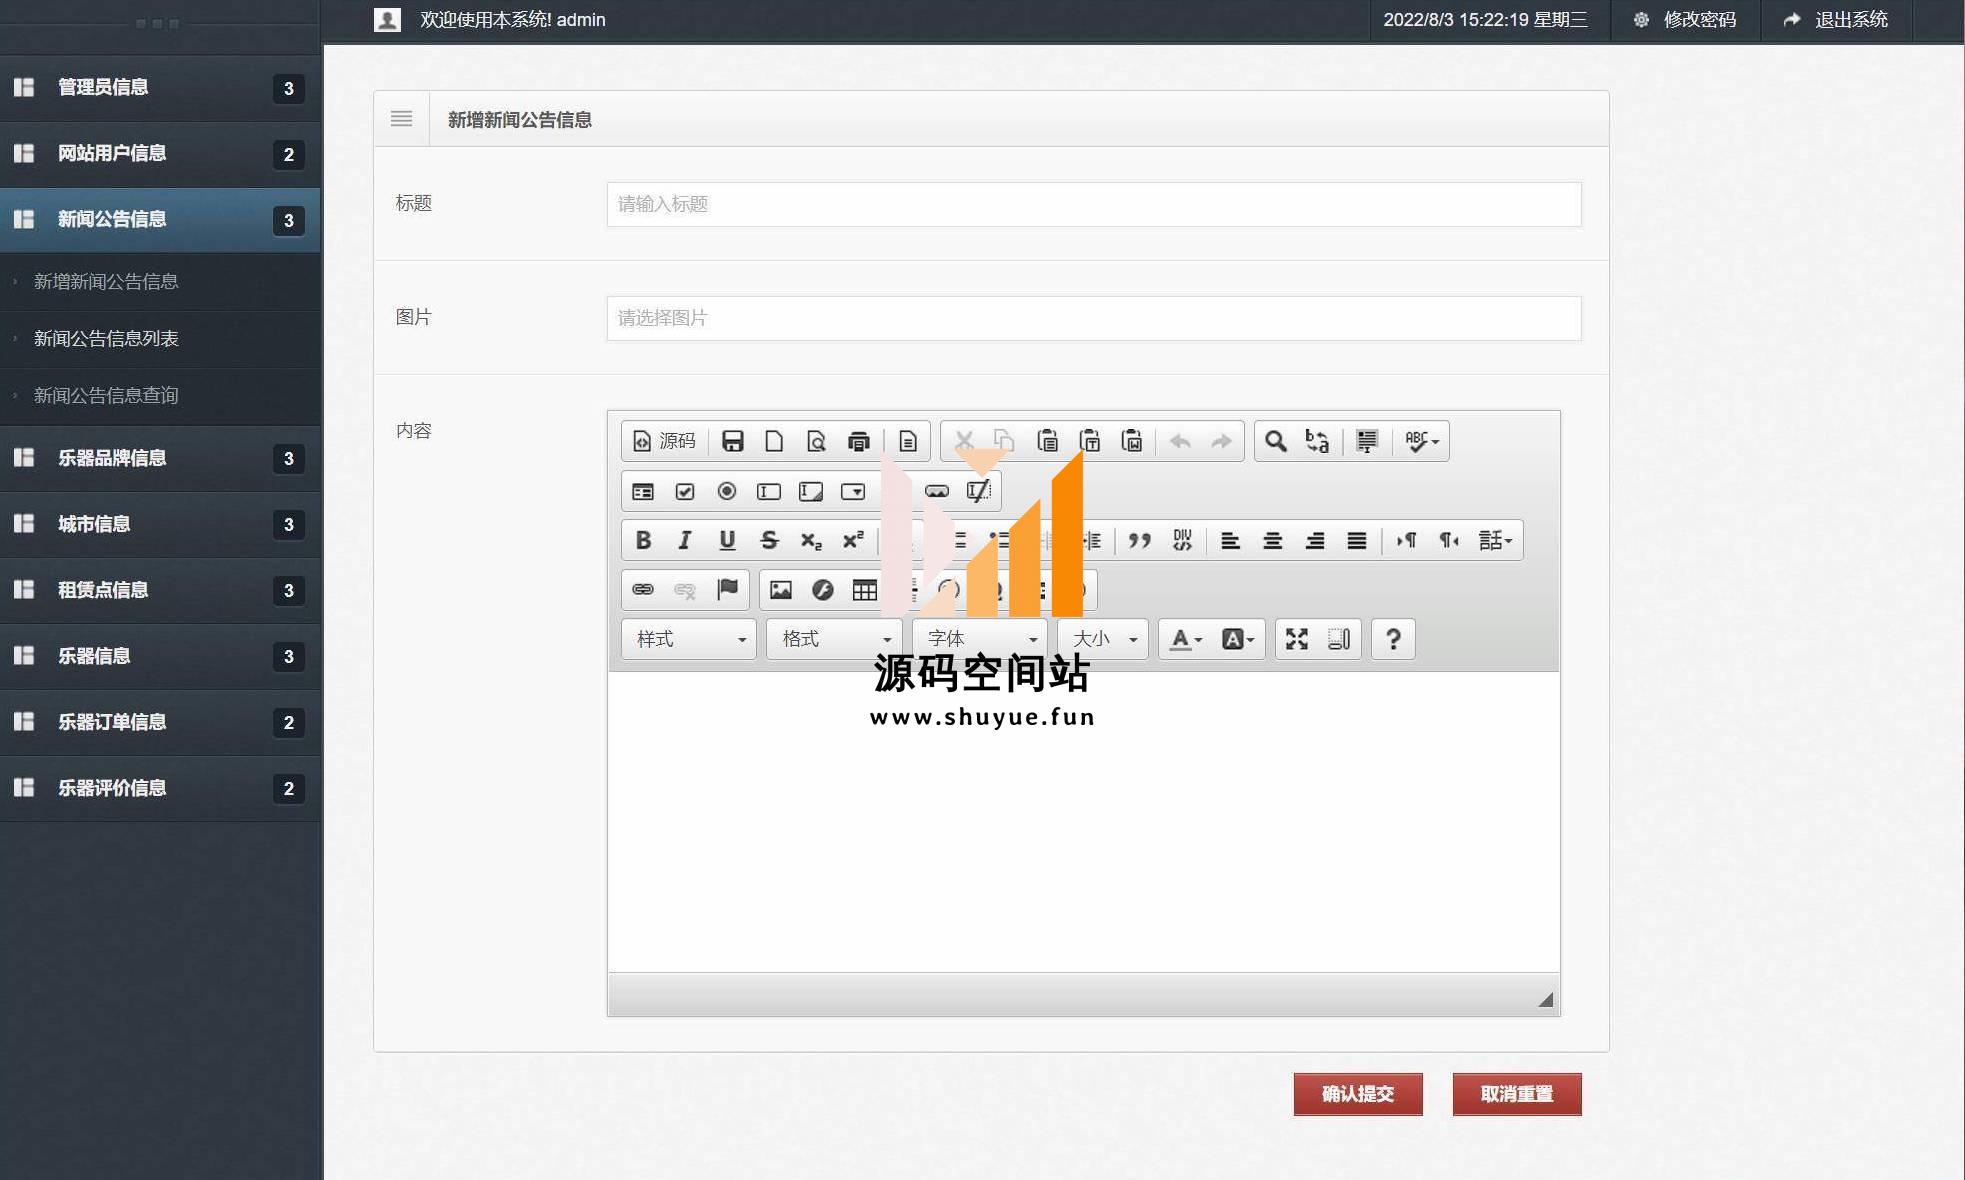1965x1180 pixels.
Task: Open 新闻公告信息查询 submenu link
Action: pos(106,396)
